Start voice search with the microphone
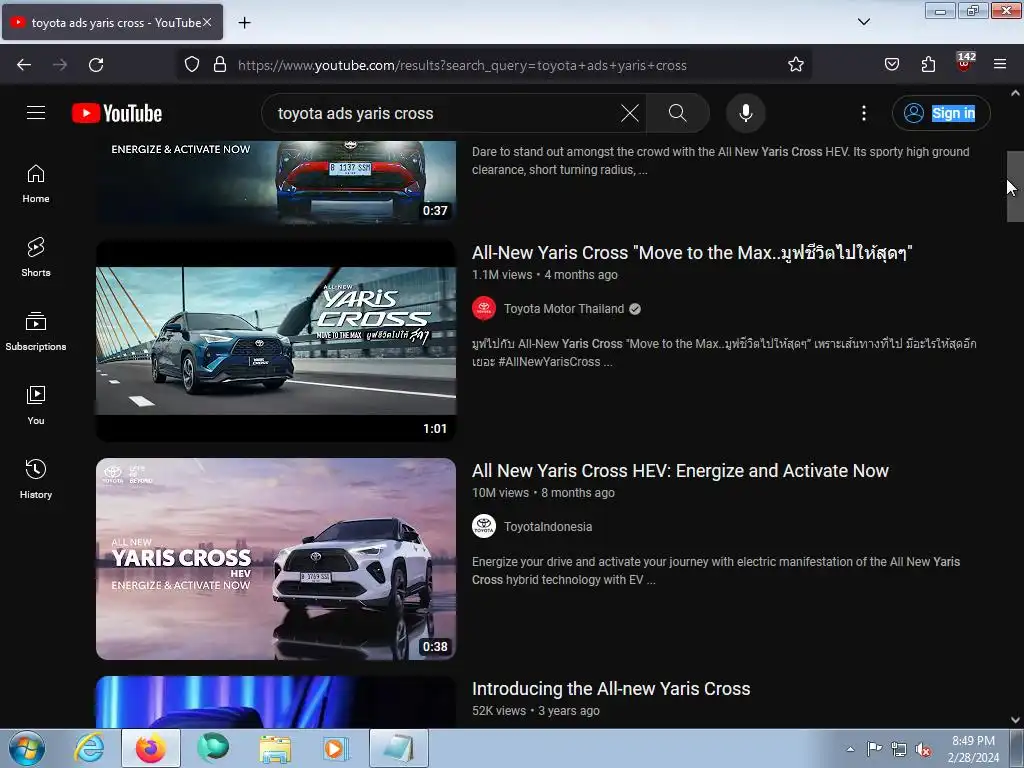Screen dimensions: 1024x768 click(x=745, y=113)
